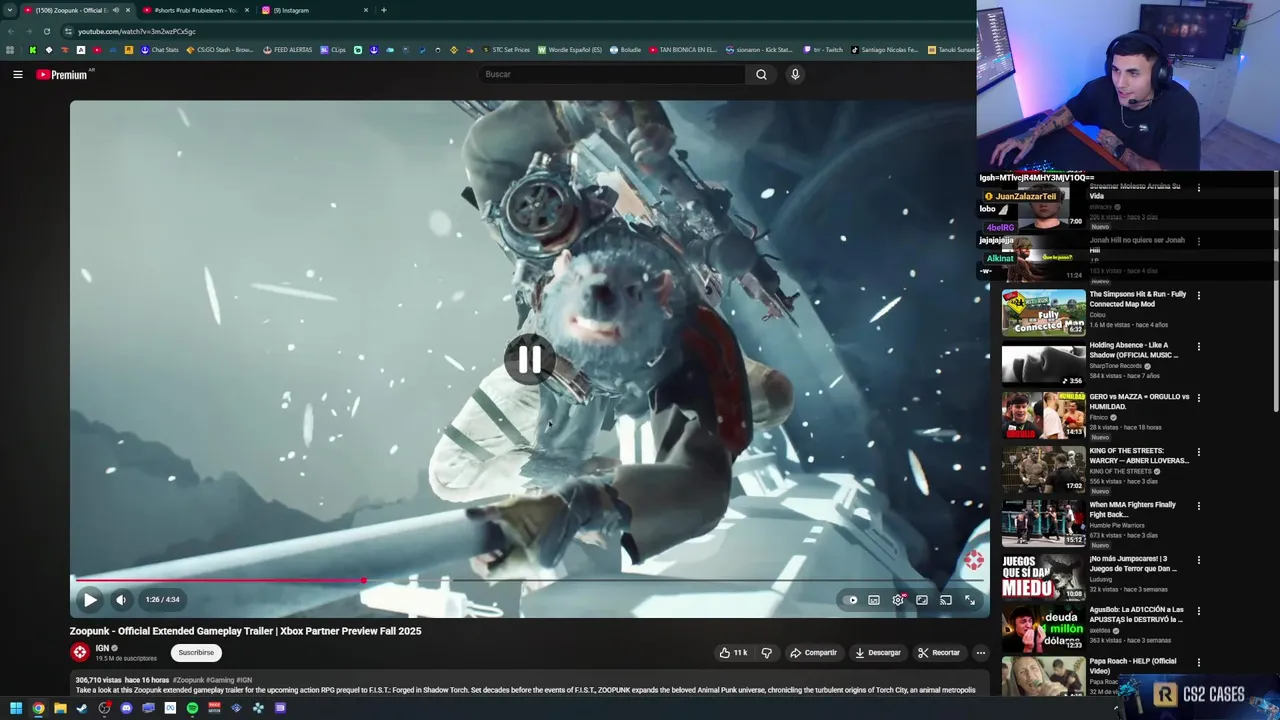Subscribe with the Suscribirse button

click(196, 652)
